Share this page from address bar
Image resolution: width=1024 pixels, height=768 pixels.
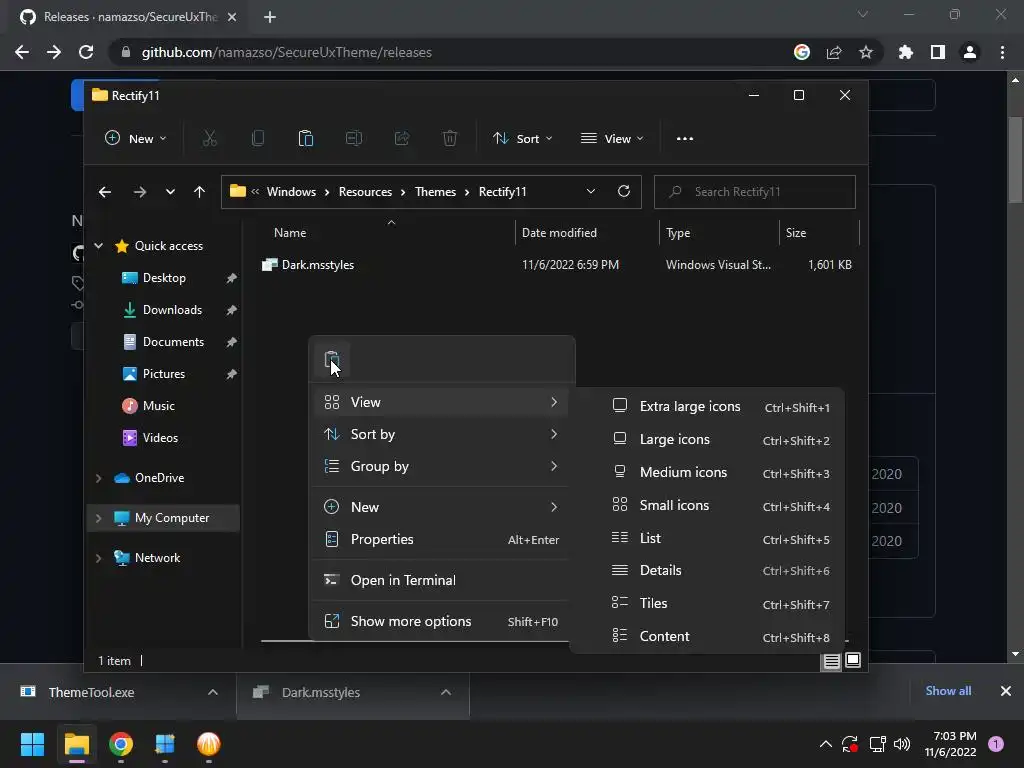(x=834, y=52)
